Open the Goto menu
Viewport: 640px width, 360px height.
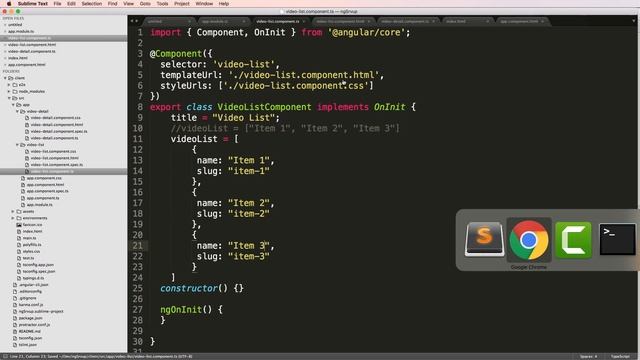point(145,3)
